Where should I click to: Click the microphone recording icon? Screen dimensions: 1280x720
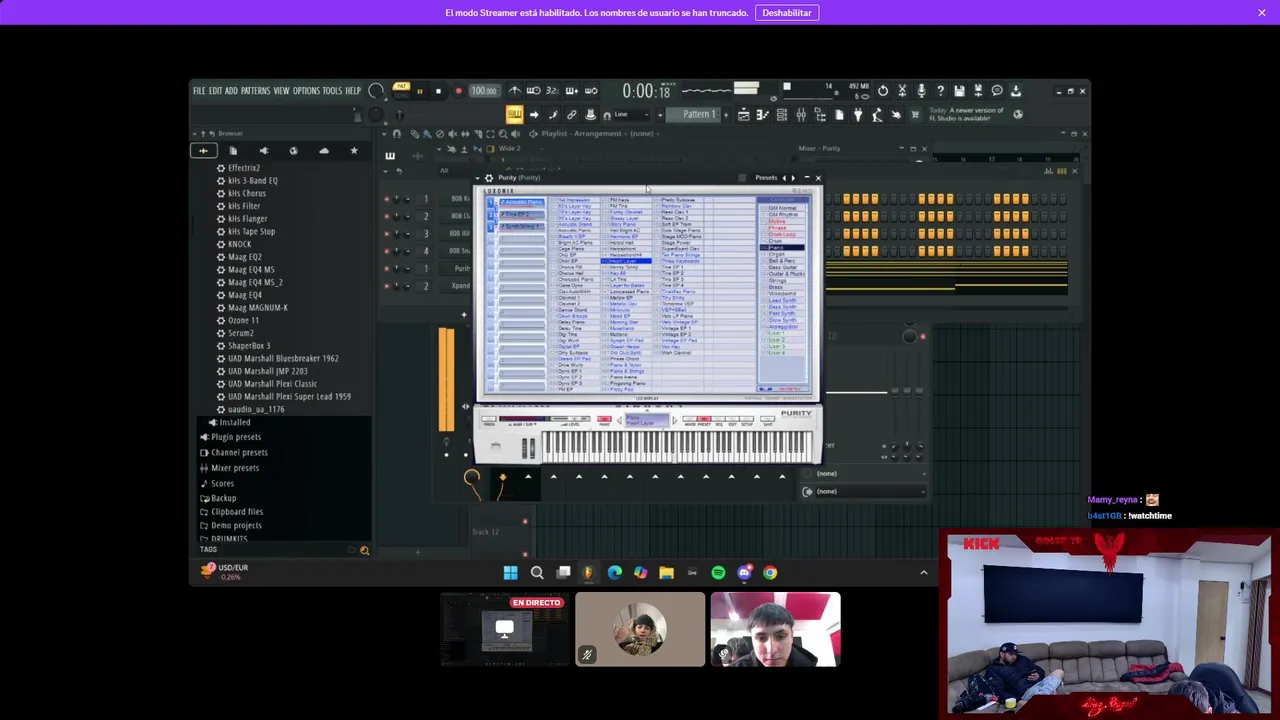(921, 91)
